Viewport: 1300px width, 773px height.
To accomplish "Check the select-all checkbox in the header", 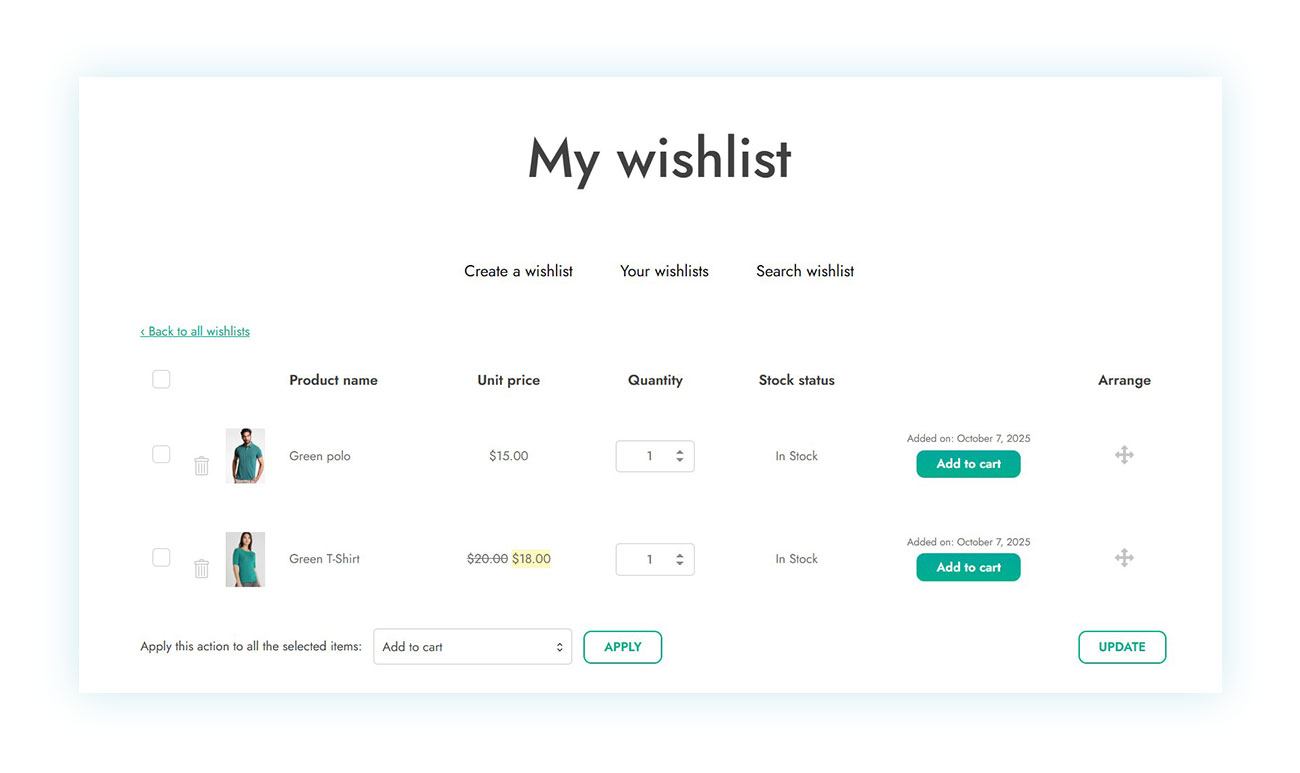I will (161, 379).
